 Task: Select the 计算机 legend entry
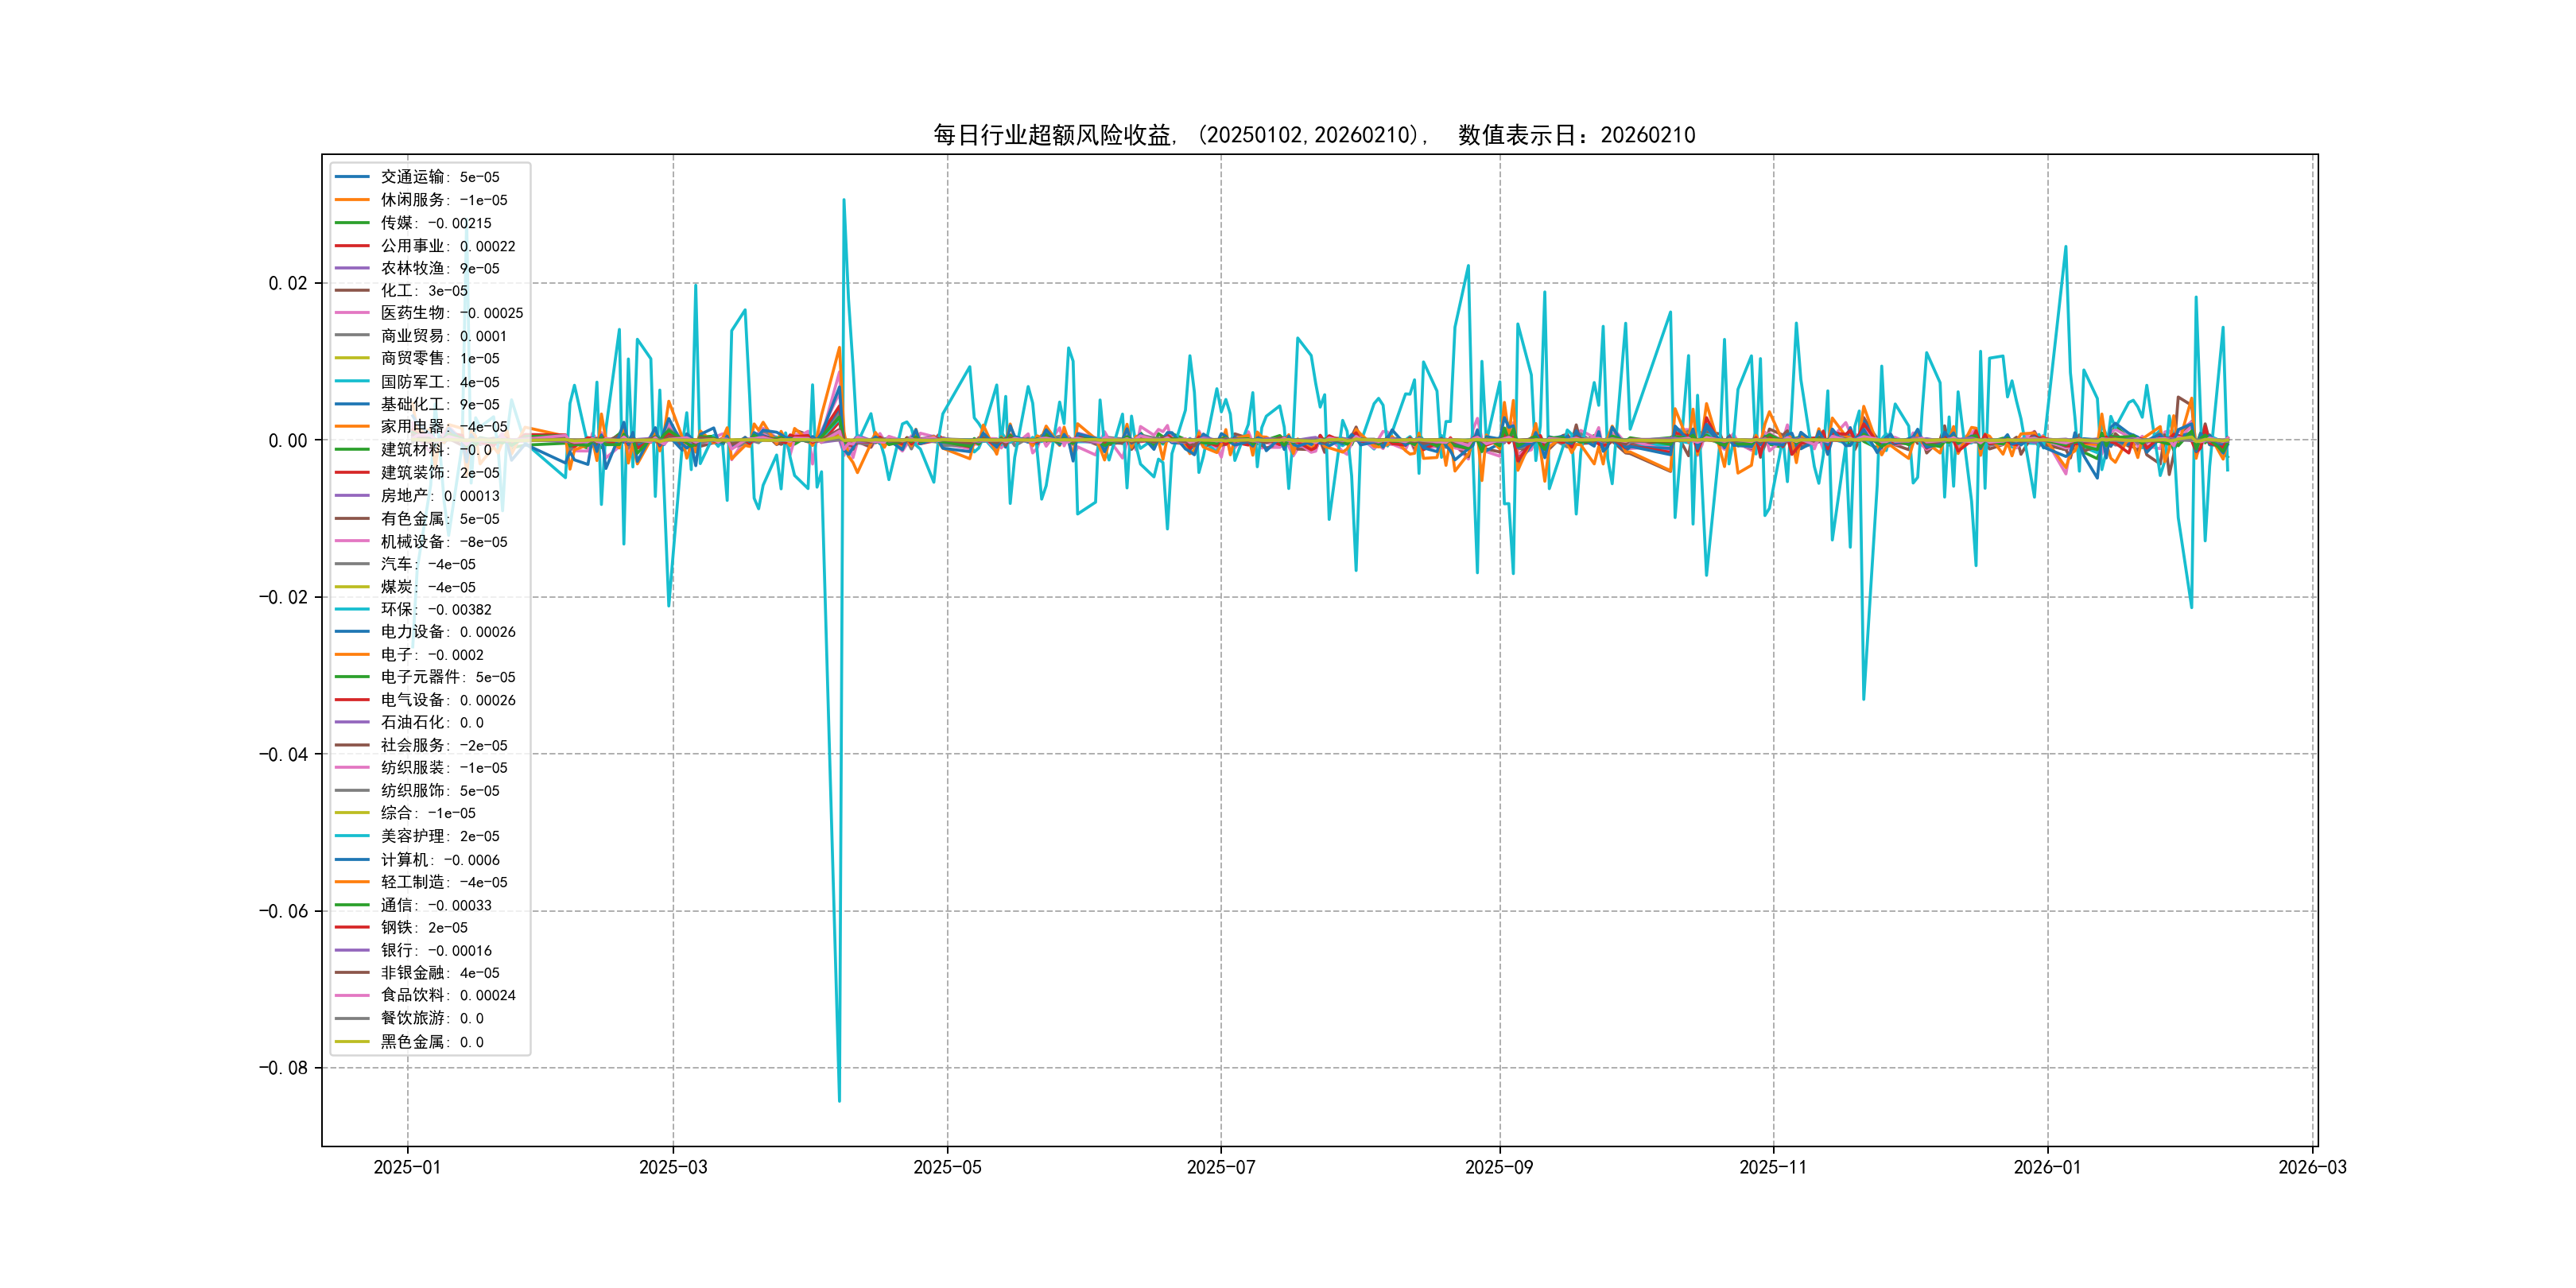pyautogui.click(x=439, y=859)
